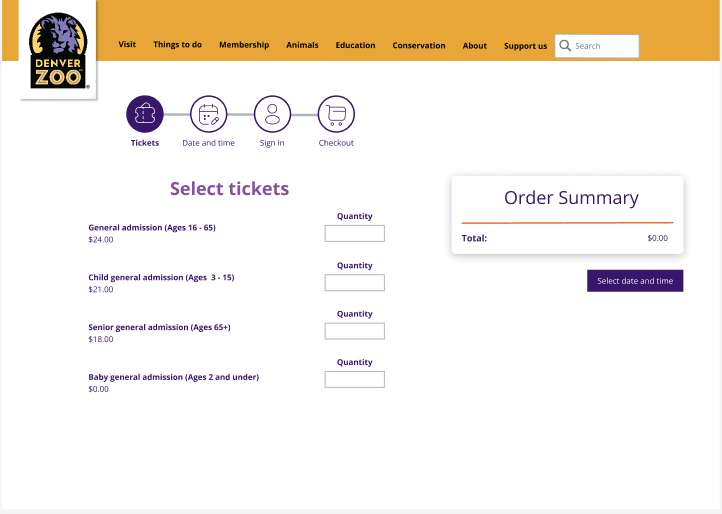The width and height of the screenshot is (722, 514).
Task: Select the Membership nav item
Action: 244,45
